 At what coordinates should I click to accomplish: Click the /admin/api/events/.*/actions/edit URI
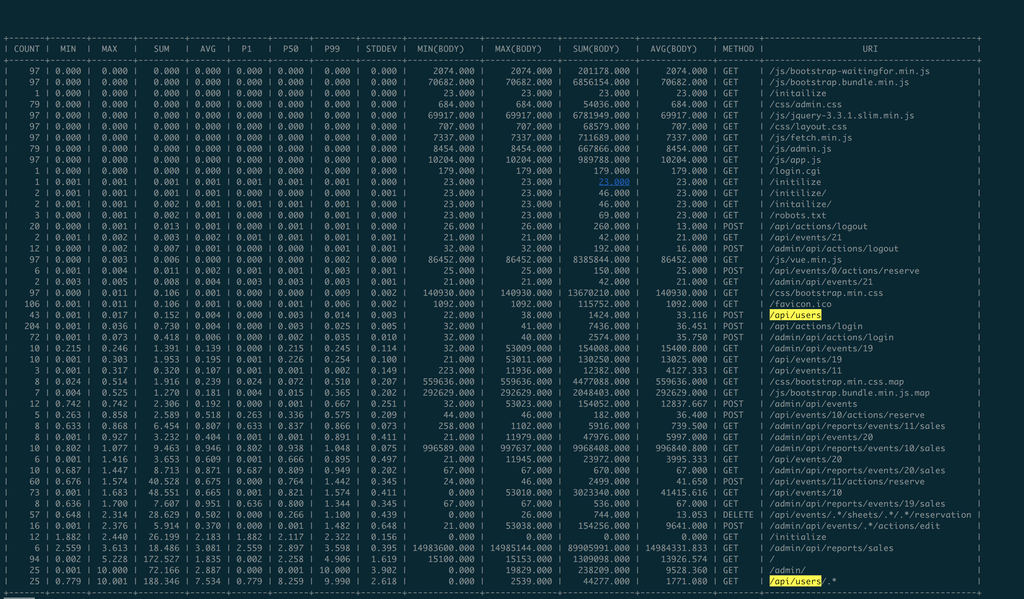854,526
